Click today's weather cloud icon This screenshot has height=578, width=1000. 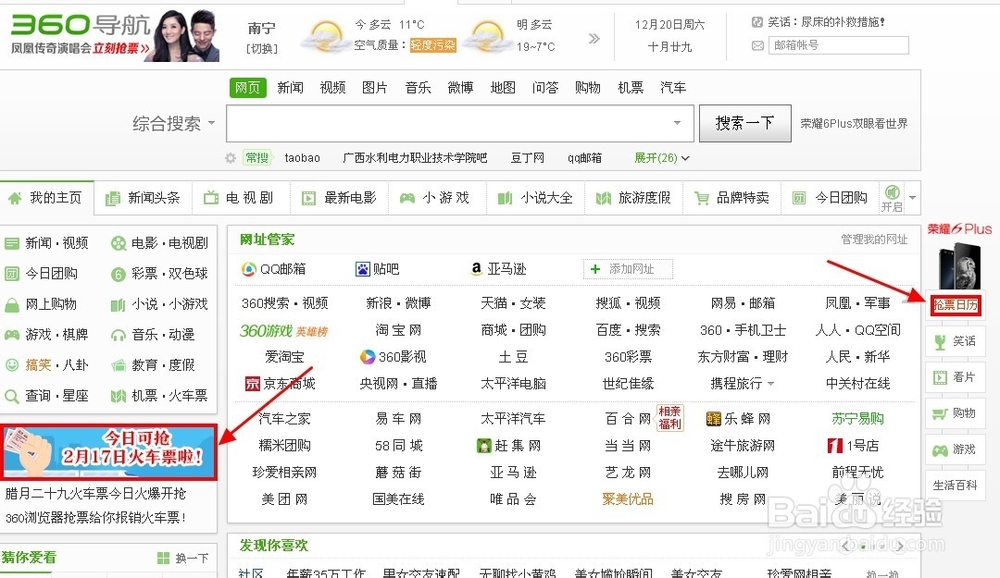325,36
